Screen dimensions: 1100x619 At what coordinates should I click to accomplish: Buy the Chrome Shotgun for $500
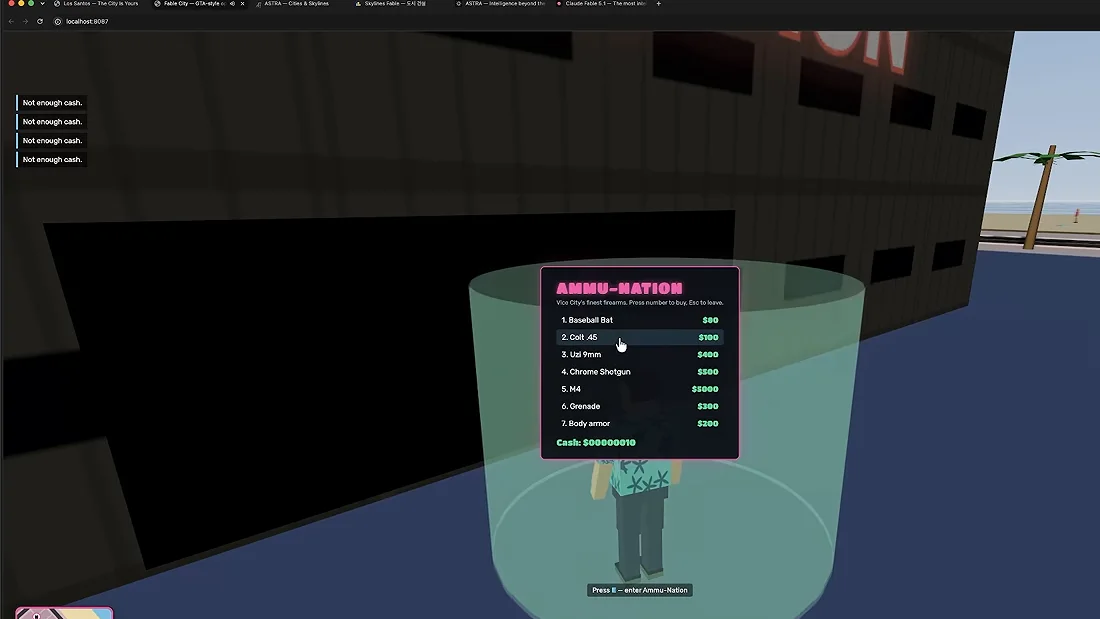point(640,372)
